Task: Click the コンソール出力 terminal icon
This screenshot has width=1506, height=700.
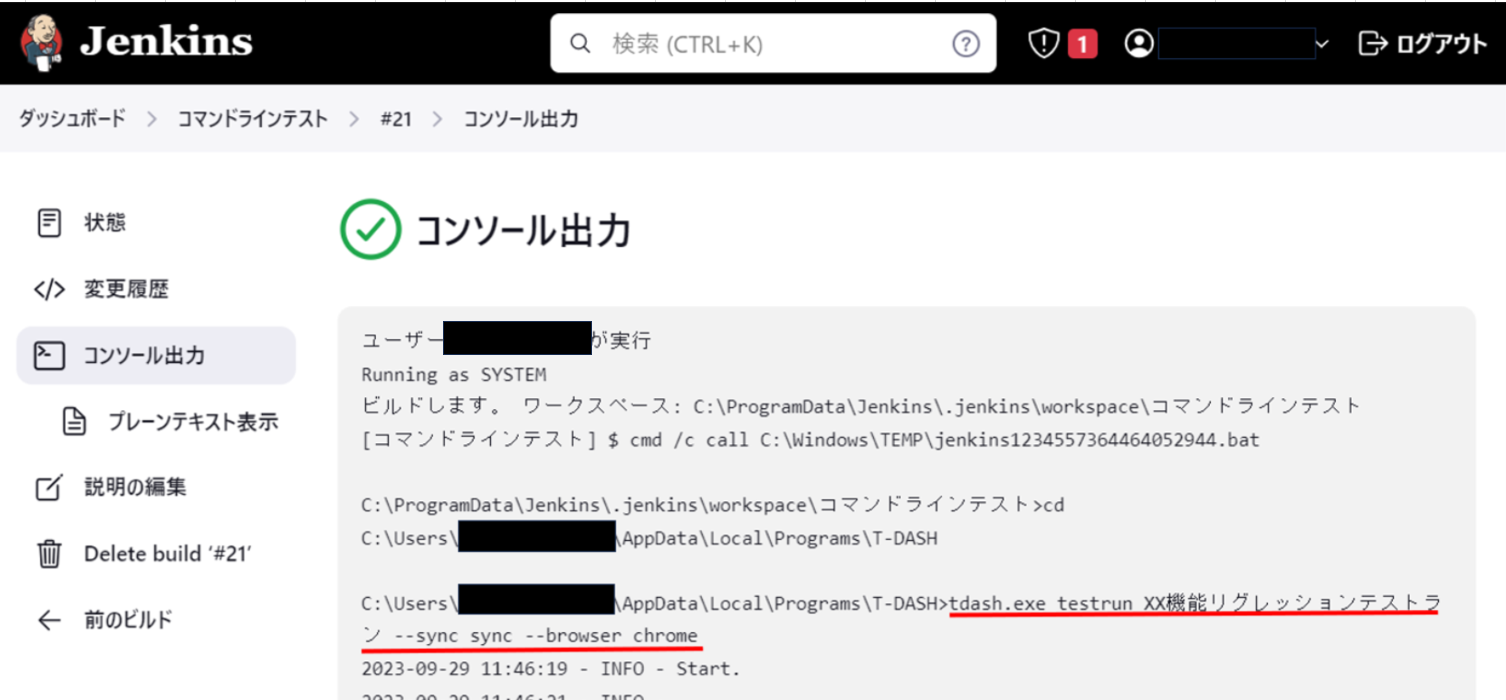Action: point(48,355)
